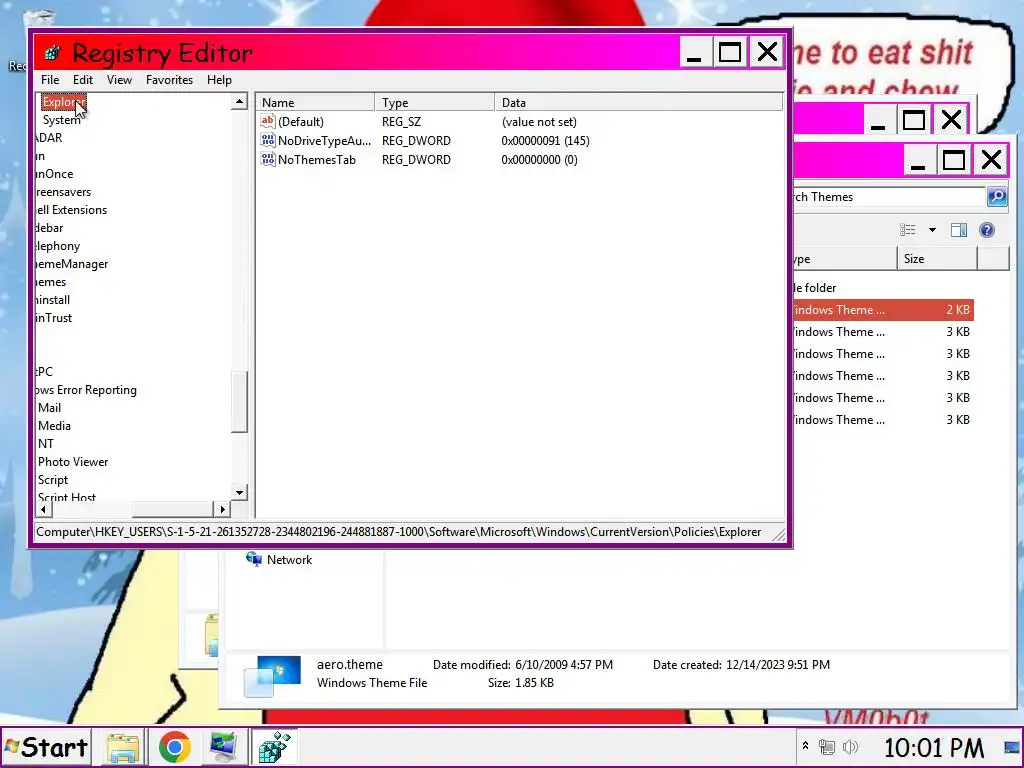Image resolution: width=1024 pixels, height=768 pixels.
Task: Select the Screensavers key in the tree
Action: (63, 192)
